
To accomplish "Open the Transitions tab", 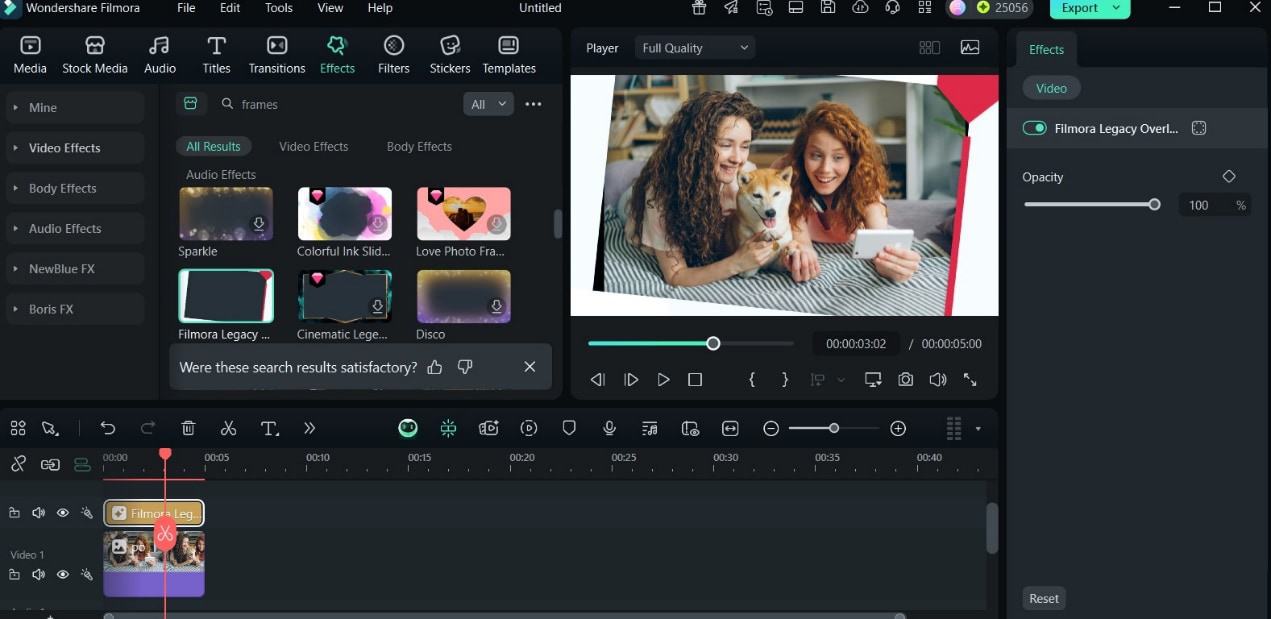I will tap(277, 55).
